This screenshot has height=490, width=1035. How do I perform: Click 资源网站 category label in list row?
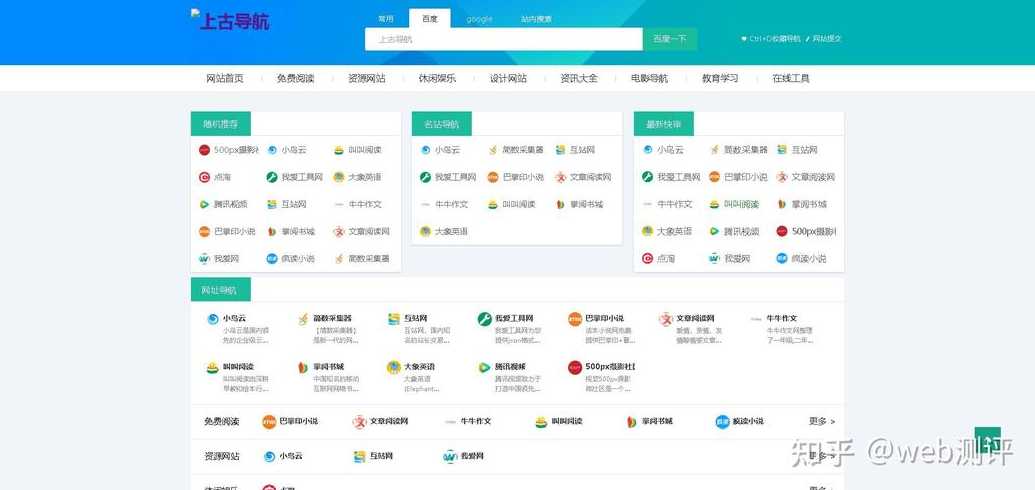pos(222,456)
